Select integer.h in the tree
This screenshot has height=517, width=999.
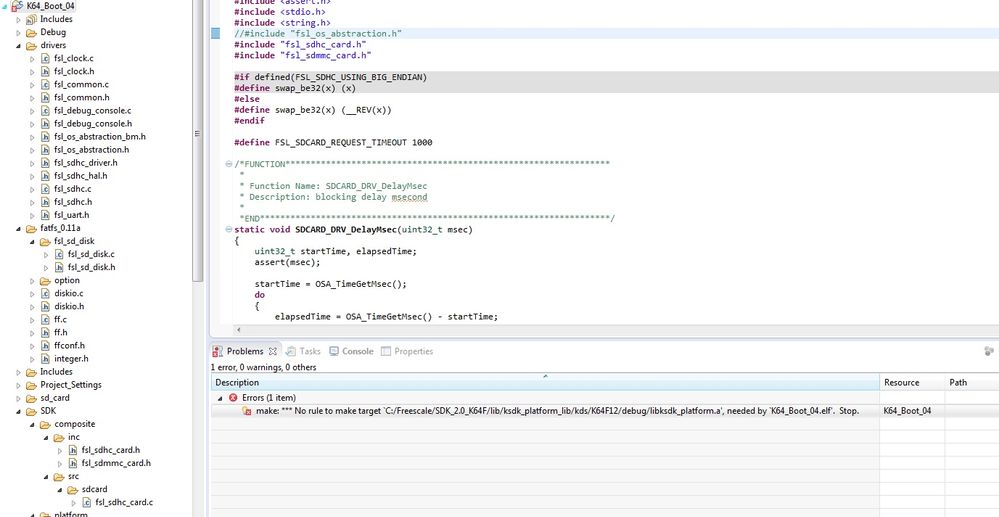(71, 359)
